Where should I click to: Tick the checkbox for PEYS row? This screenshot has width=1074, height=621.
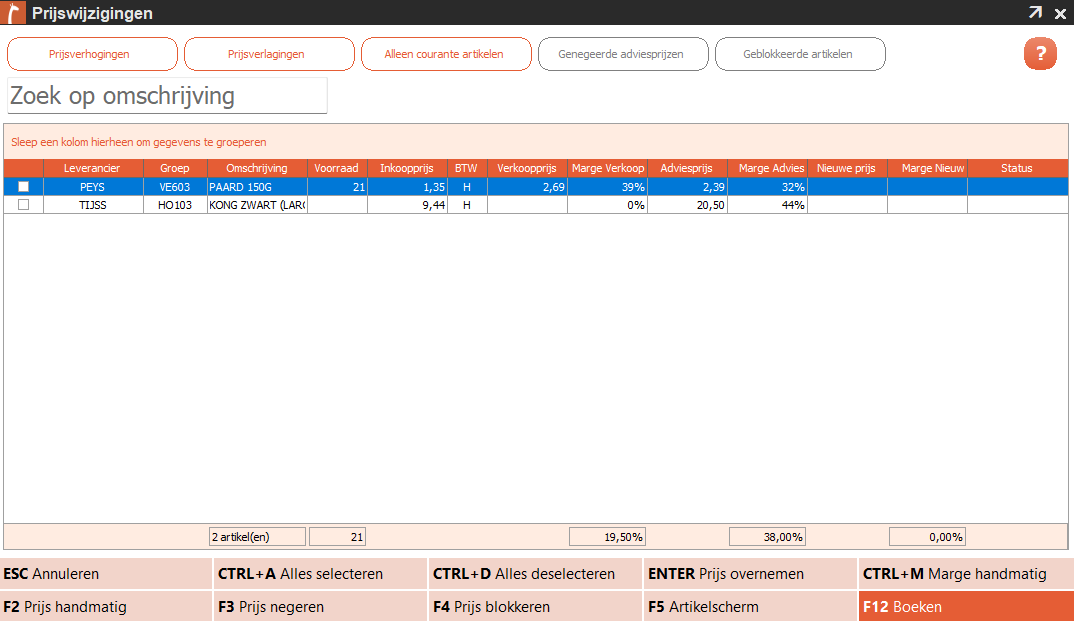pyautogui.click(x=23, y=186)
